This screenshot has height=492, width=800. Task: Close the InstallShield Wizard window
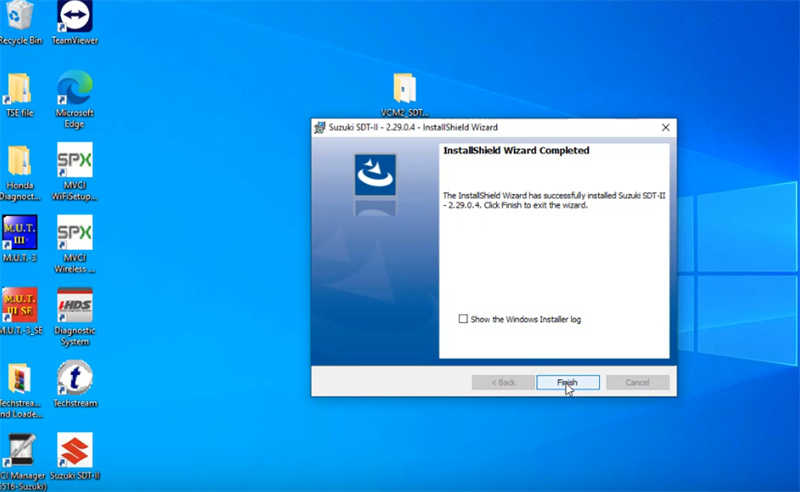pos(665,128)
